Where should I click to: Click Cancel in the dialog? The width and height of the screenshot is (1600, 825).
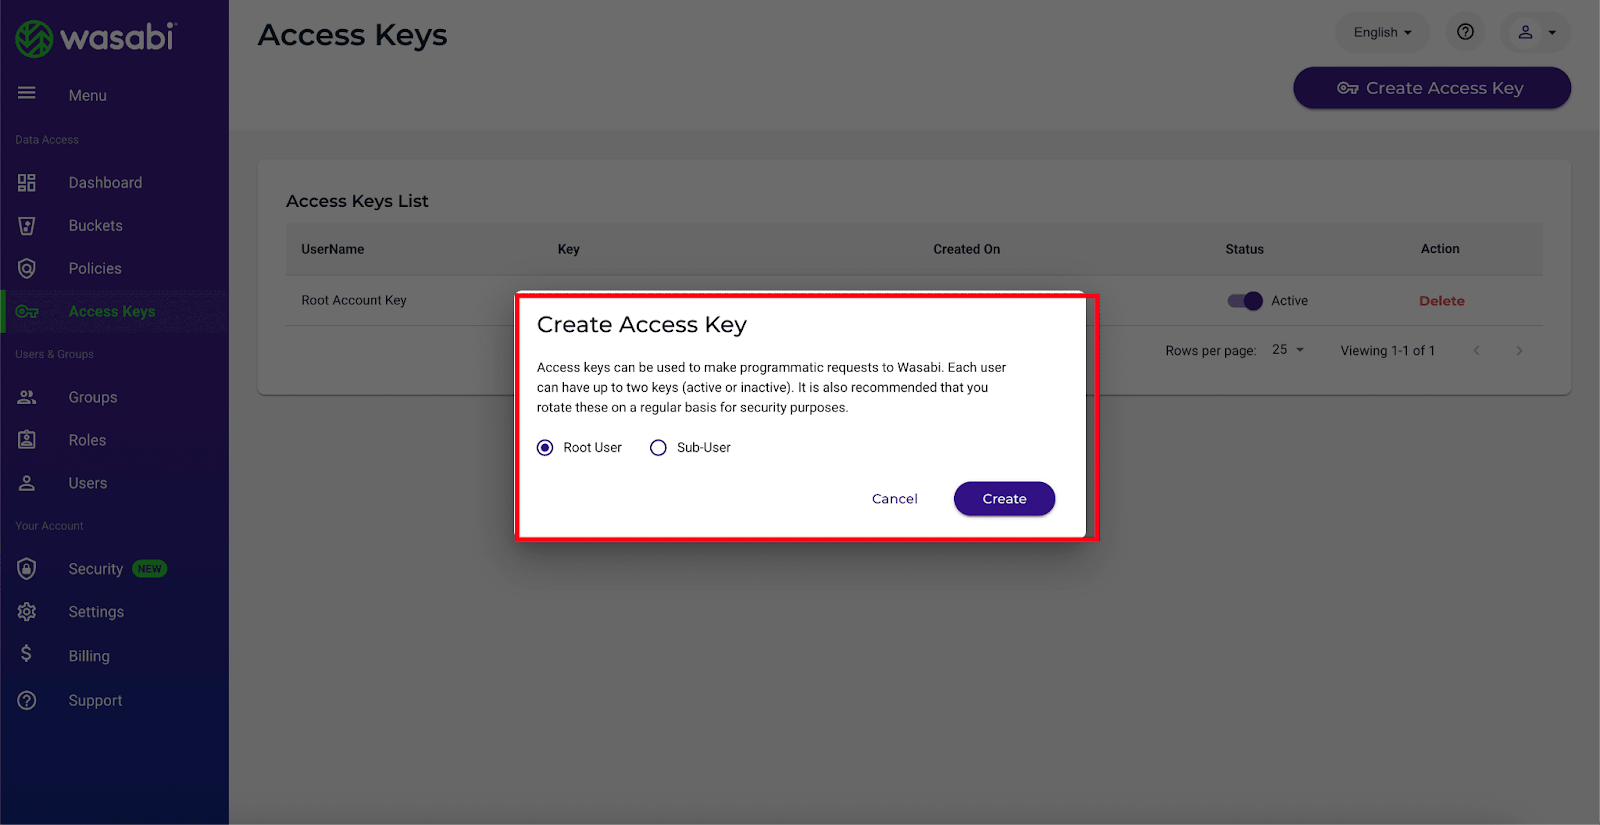point(894,499)
